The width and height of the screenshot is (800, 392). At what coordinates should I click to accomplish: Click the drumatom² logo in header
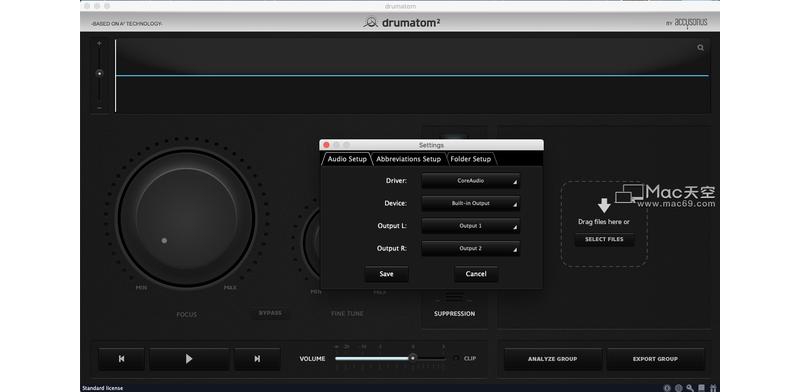click(402, 22)
